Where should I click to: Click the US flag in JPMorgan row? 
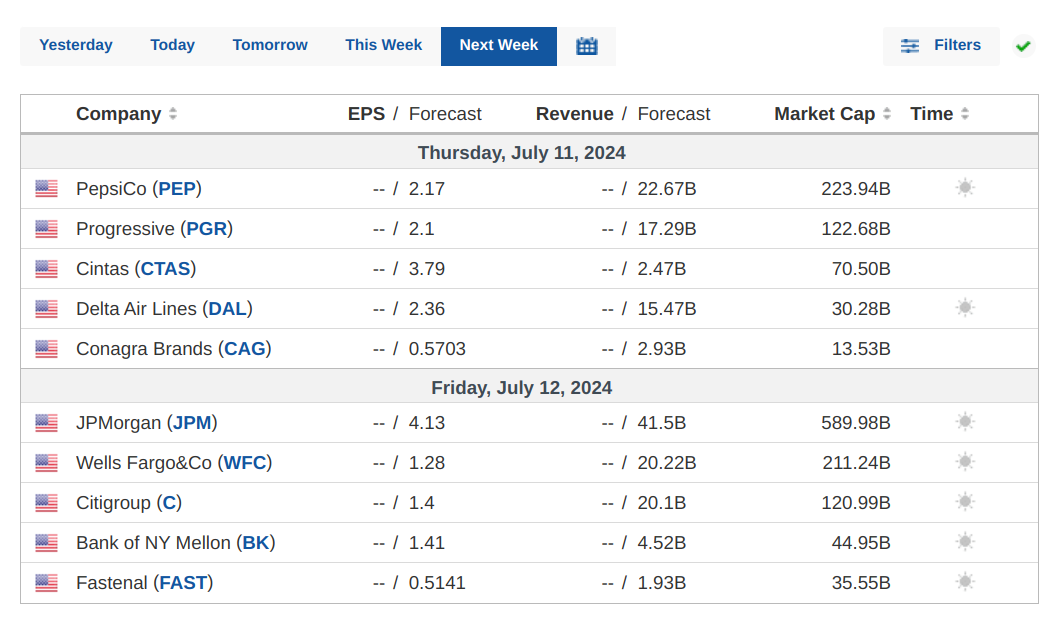[x=47, y=422]
